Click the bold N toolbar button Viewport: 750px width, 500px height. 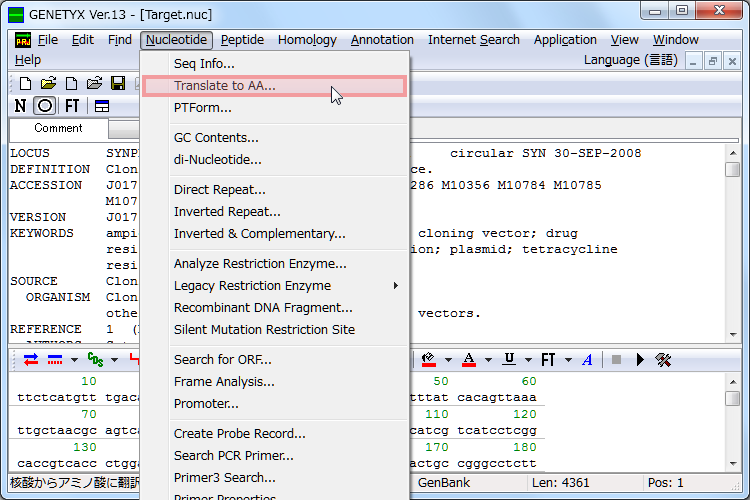[x=20, y=106]
